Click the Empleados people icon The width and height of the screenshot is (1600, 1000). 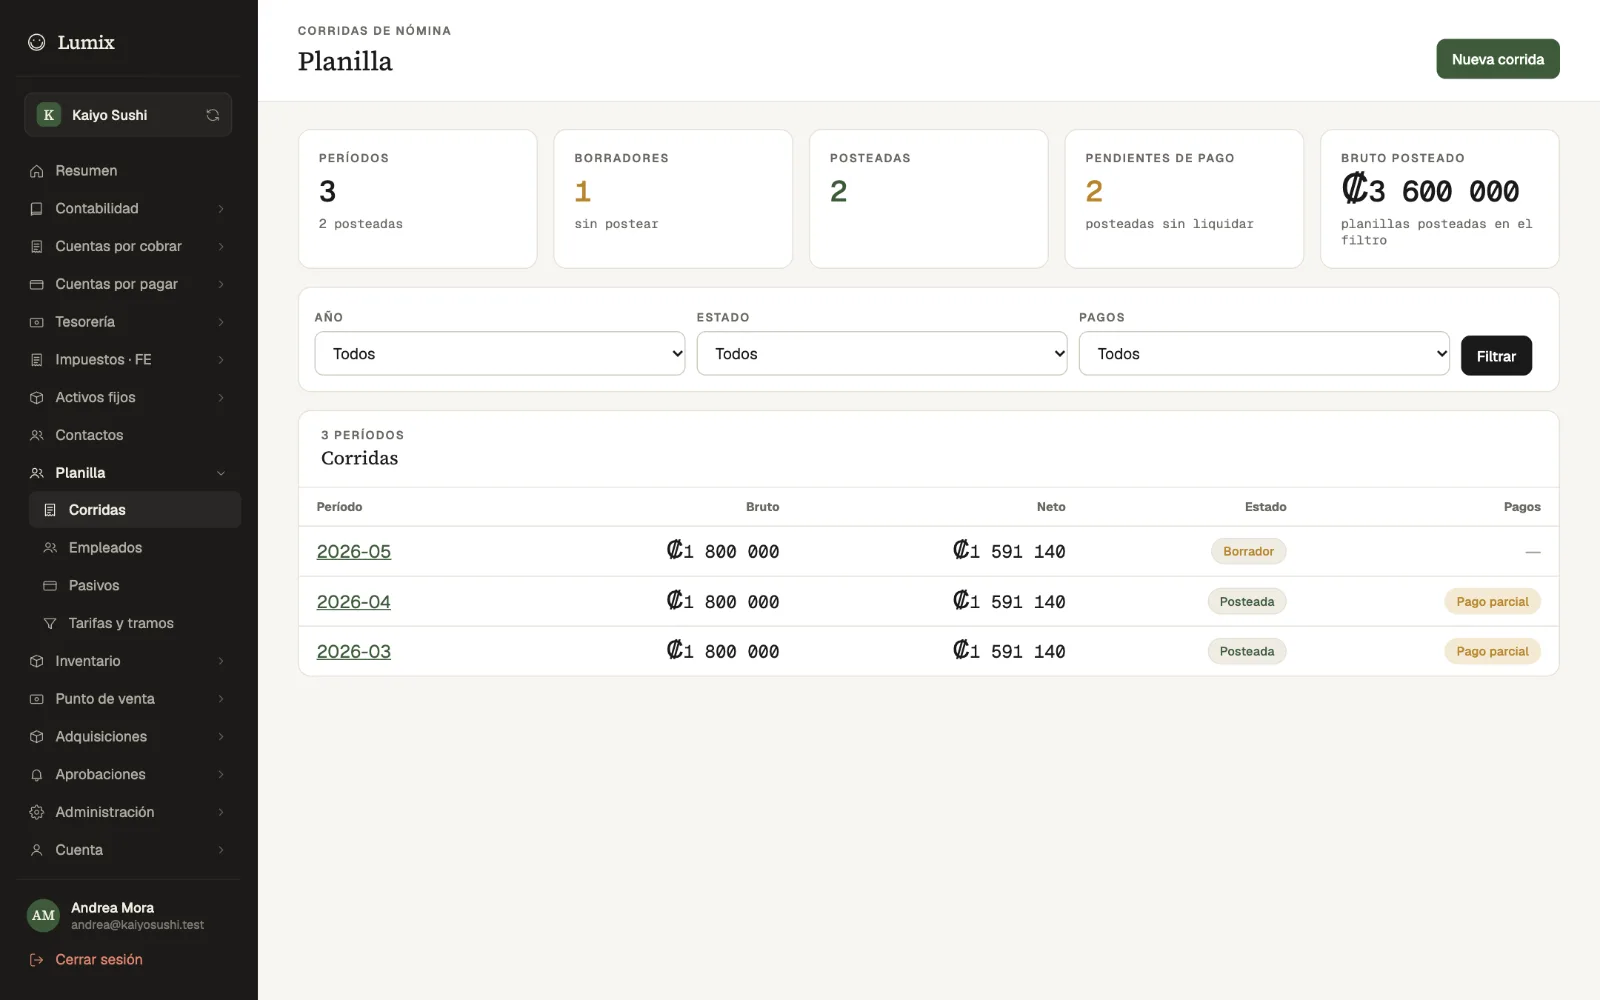click(x=50, y=548)
